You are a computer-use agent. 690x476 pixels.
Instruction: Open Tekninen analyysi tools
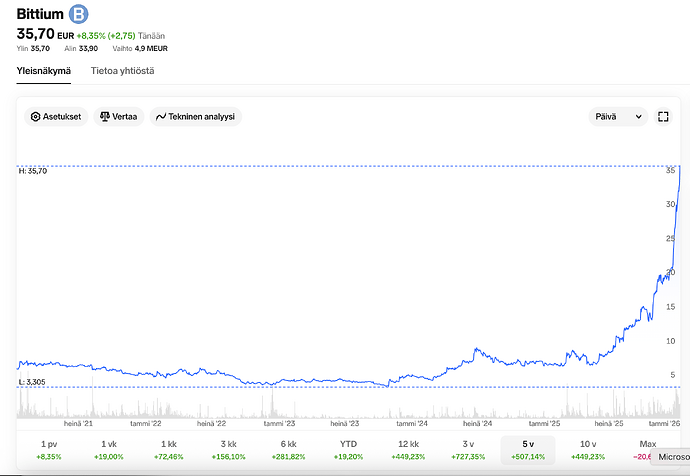[196, 117]
